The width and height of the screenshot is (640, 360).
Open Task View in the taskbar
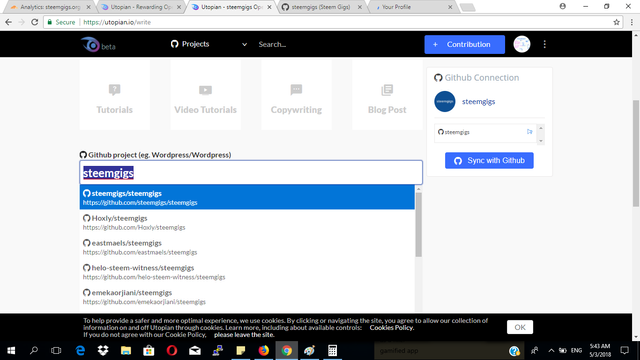click(x=56, y=350)
